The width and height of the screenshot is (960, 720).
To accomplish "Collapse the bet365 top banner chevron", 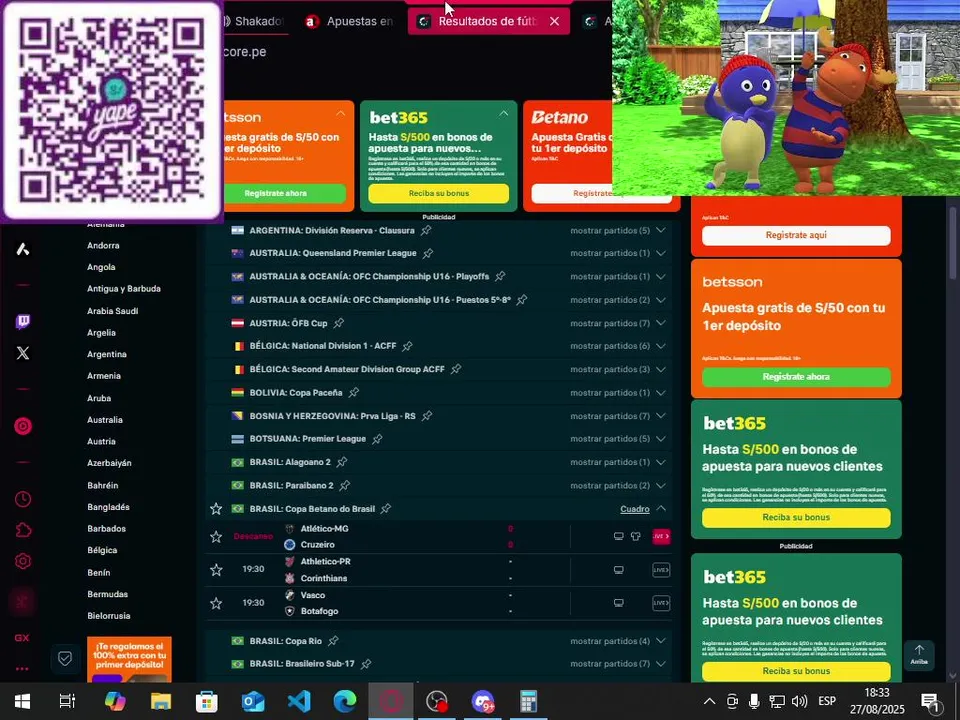I will coord(503,114).
